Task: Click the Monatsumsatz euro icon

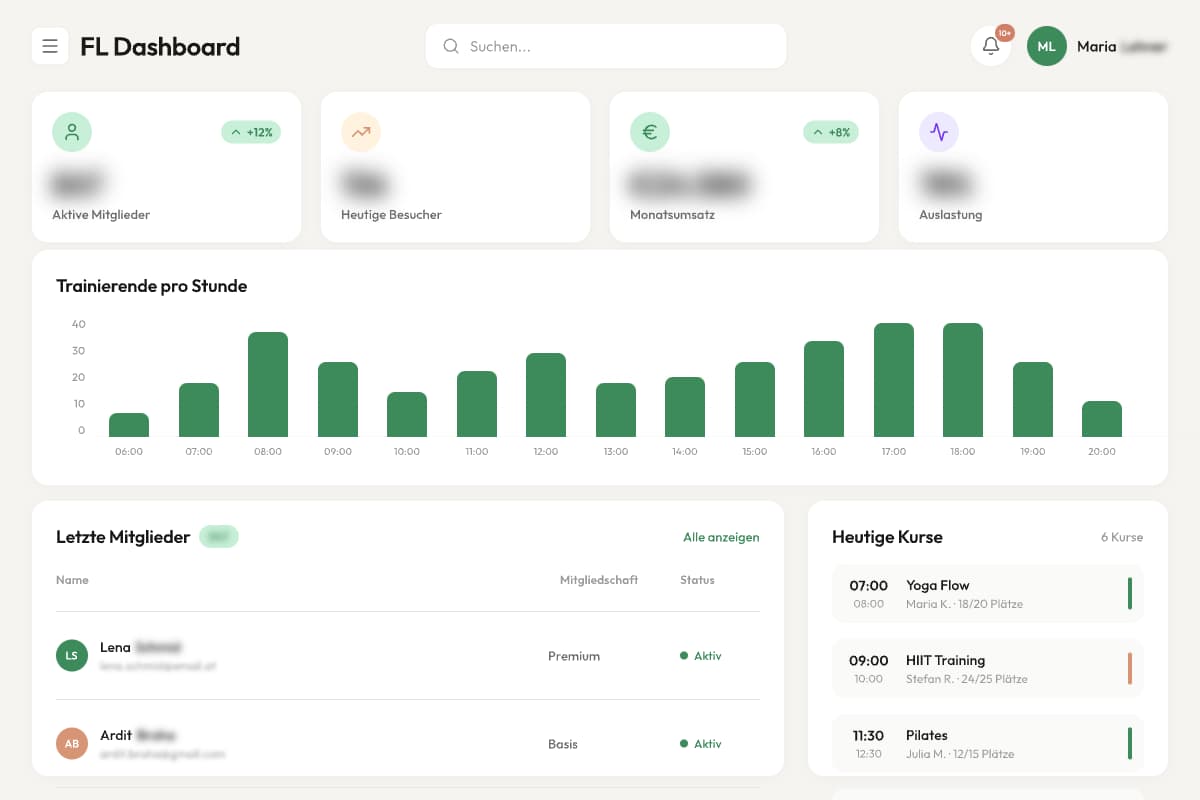Action: (649, 131)
